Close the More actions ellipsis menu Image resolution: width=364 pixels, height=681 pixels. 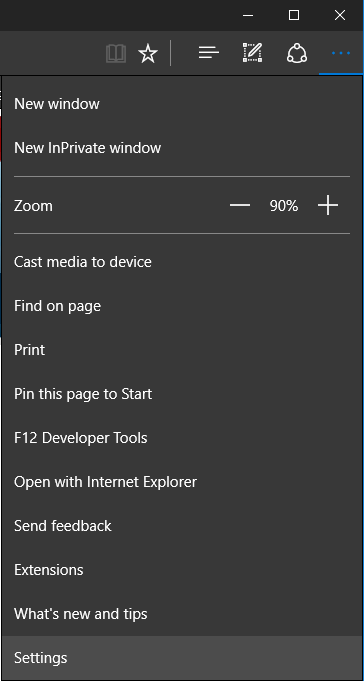click(x=341, y=53)
